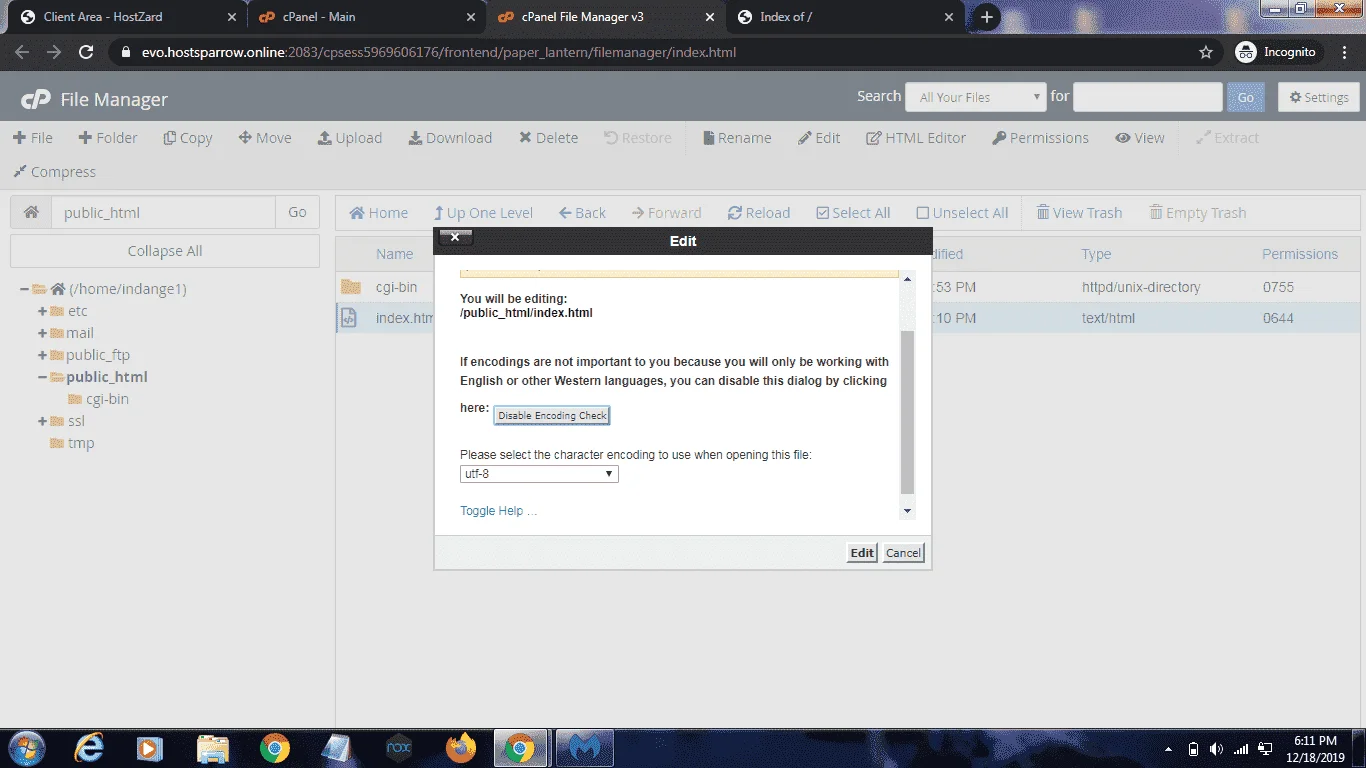
Task: Click the cgi-bin folder icon in file list
Action: pos(350,287)
